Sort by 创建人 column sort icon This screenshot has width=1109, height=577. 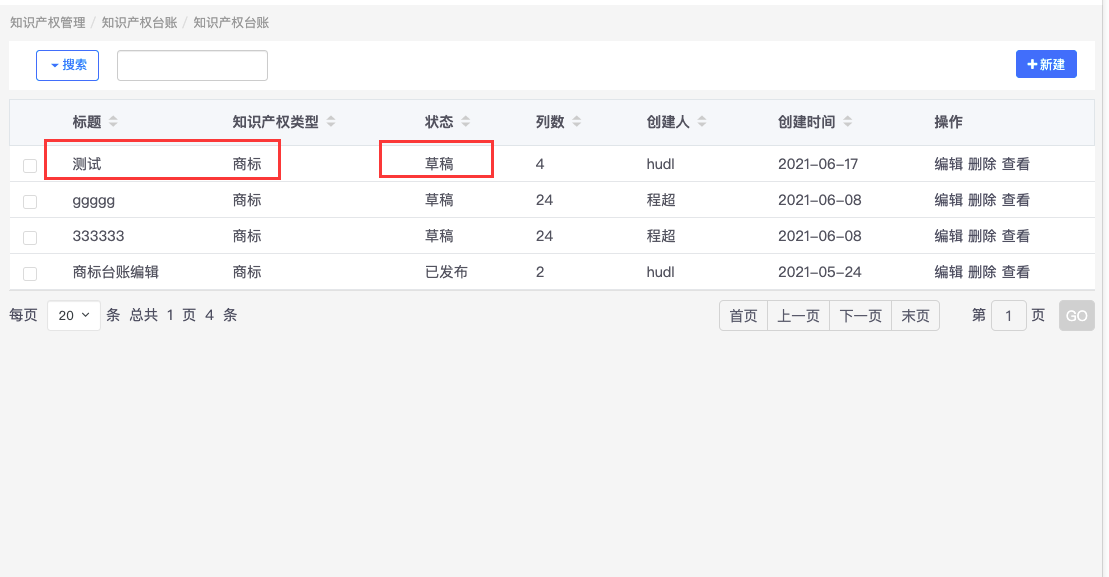coord(702,122)
